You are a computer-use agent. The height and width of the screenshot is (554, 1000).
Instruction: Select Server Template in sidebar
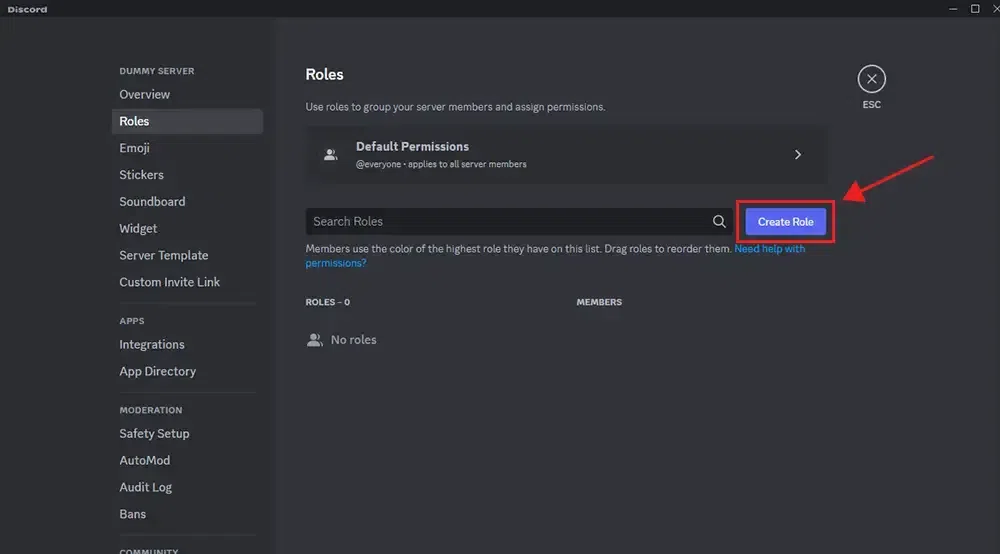click(x=164, y=255)
